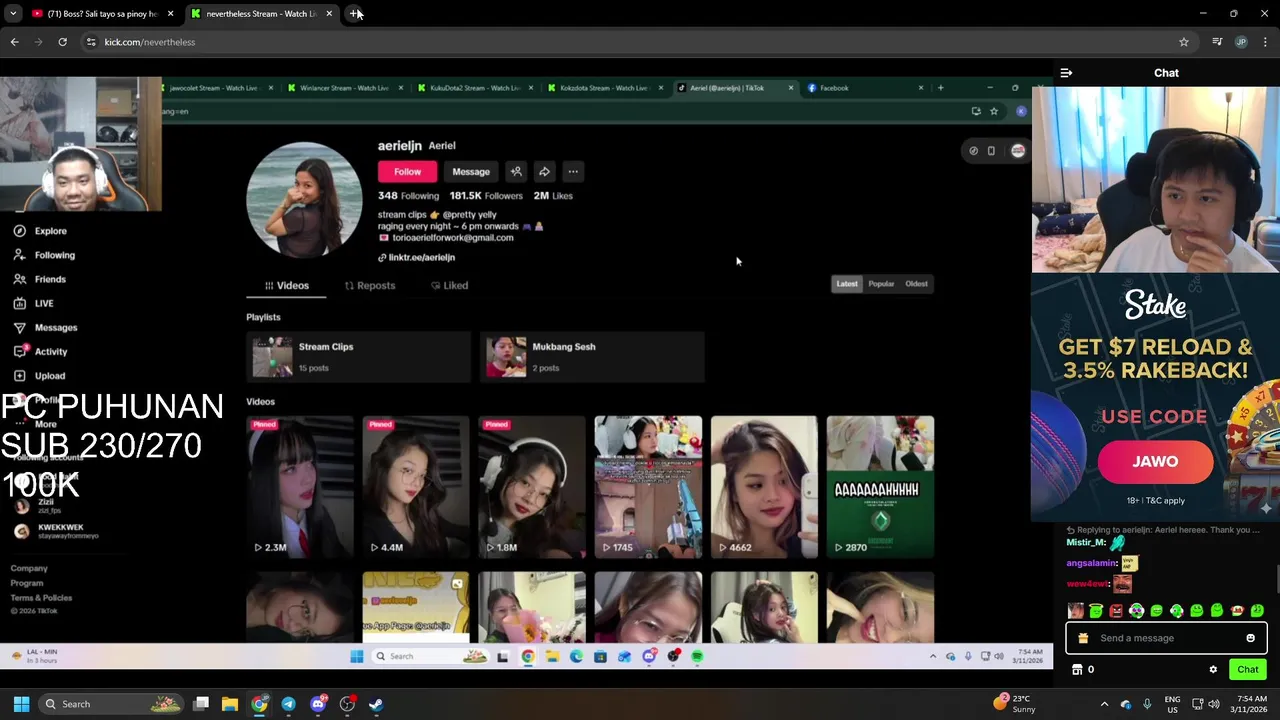Open Activity in the TikTok sidebar
Image resolution: width=1280 pixels, height=720 pixels.
[41, 351]
